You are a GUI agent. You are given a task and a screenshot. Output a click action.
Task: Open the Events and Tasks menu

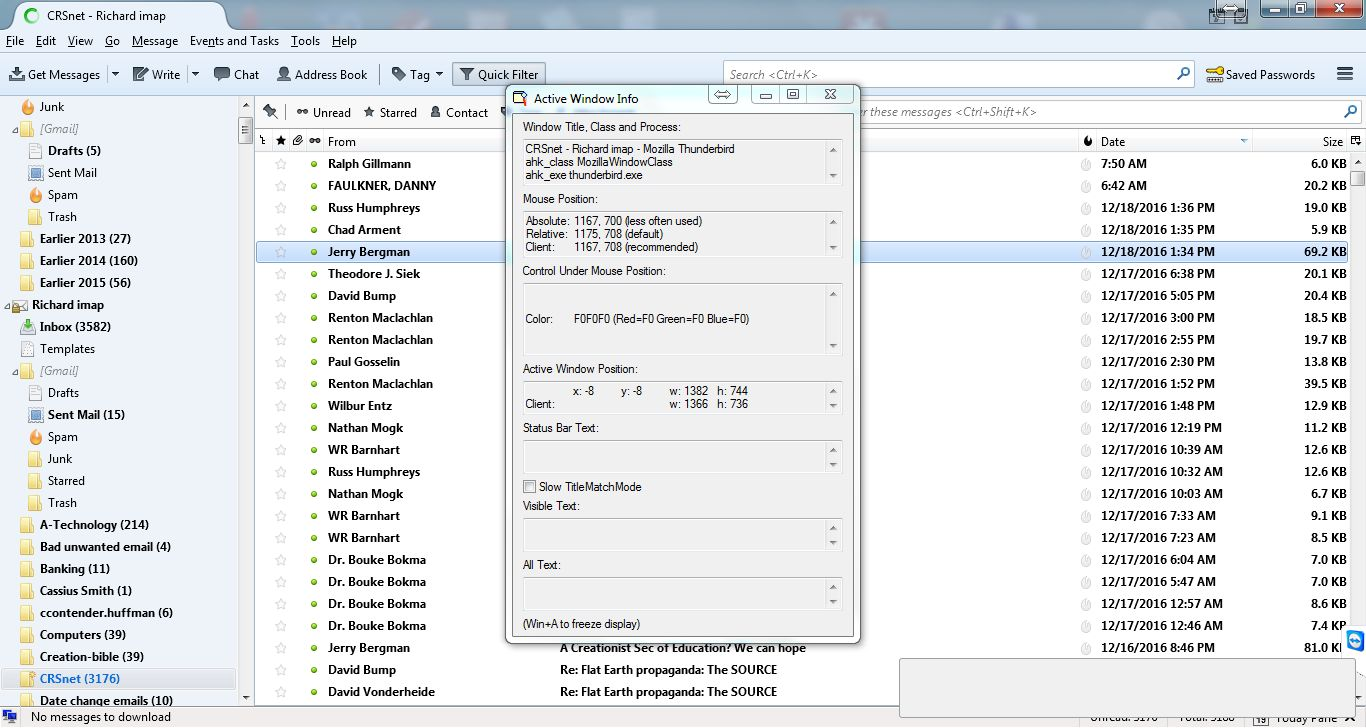234,41
